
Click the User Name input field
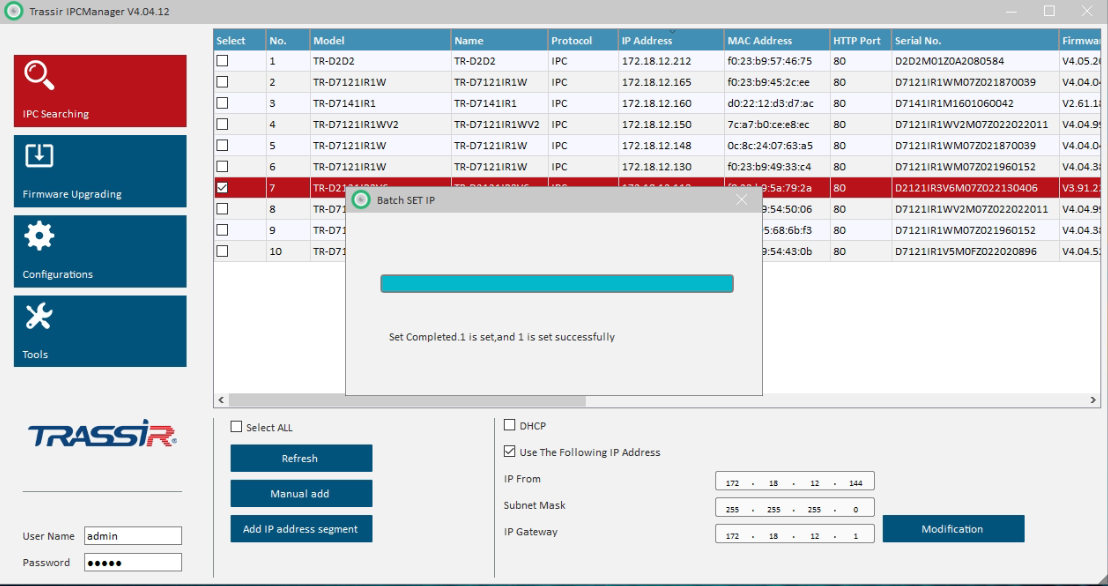[133, 536]
